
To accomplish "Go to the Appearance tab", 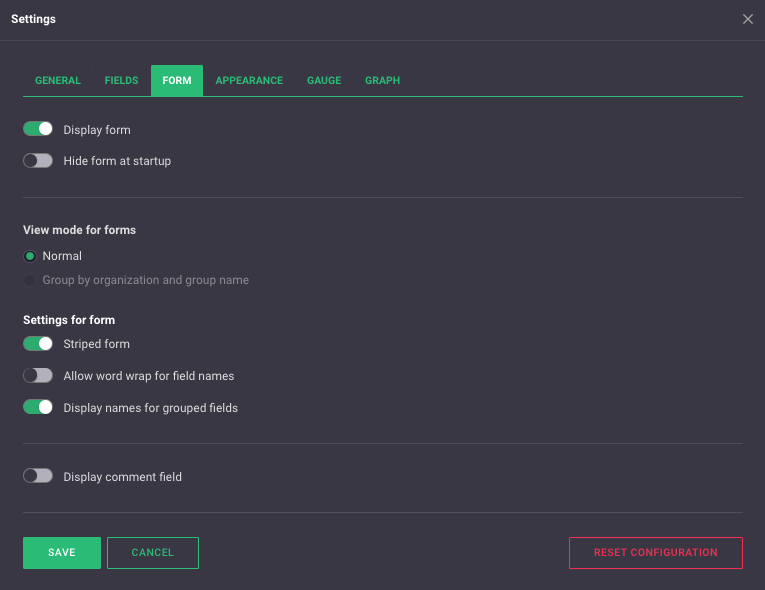I will (x=249, y=81).
